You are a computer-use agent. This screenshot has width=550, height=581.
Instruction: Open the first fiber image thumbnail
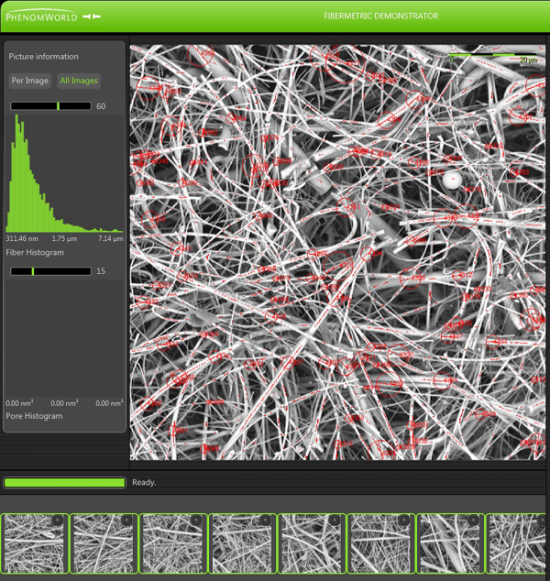tap(34, 543)
